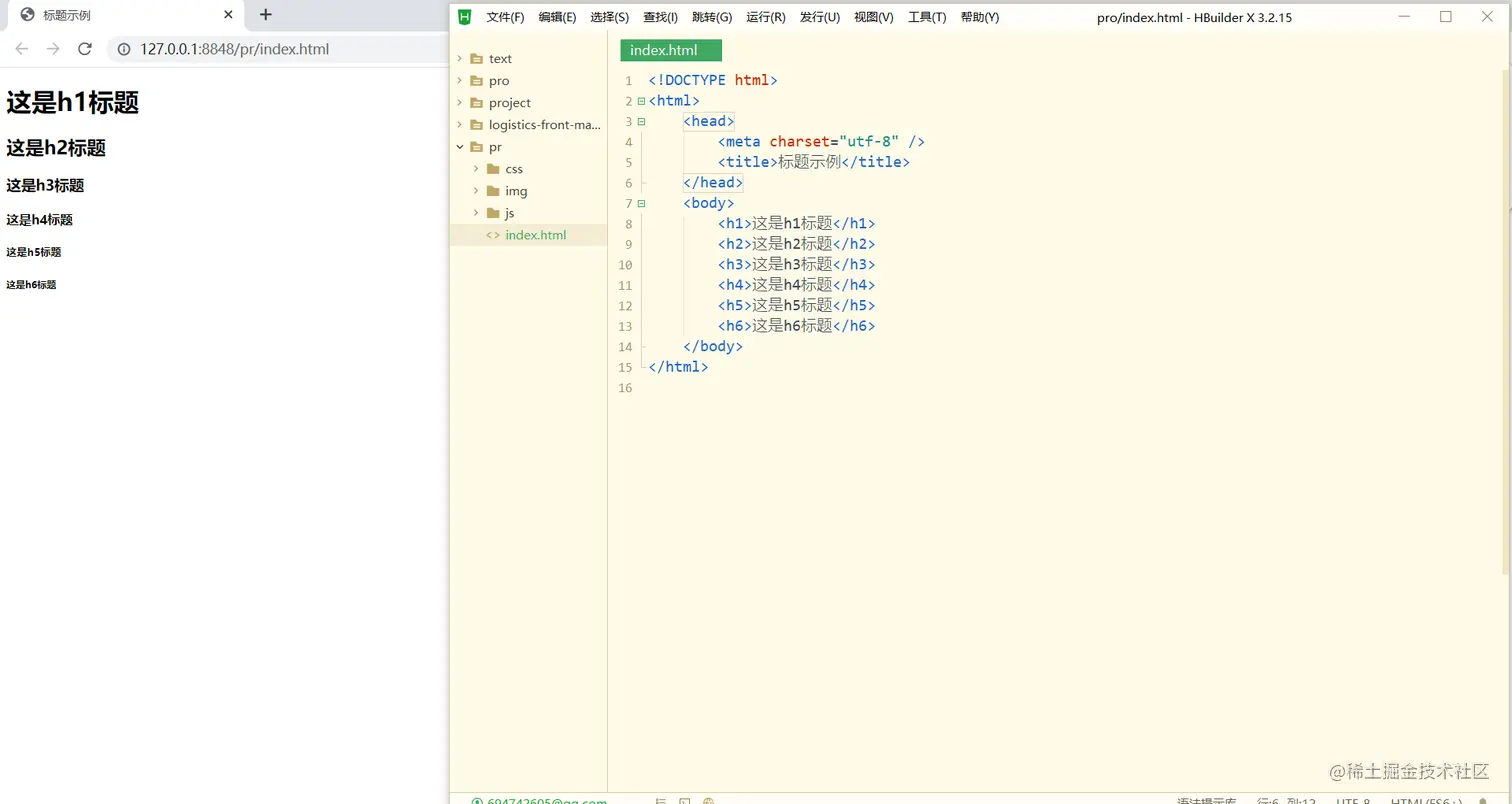Select the 标题示例 browser tab
The height and width of the screenshot is (804, 1512).
point(125,15)
